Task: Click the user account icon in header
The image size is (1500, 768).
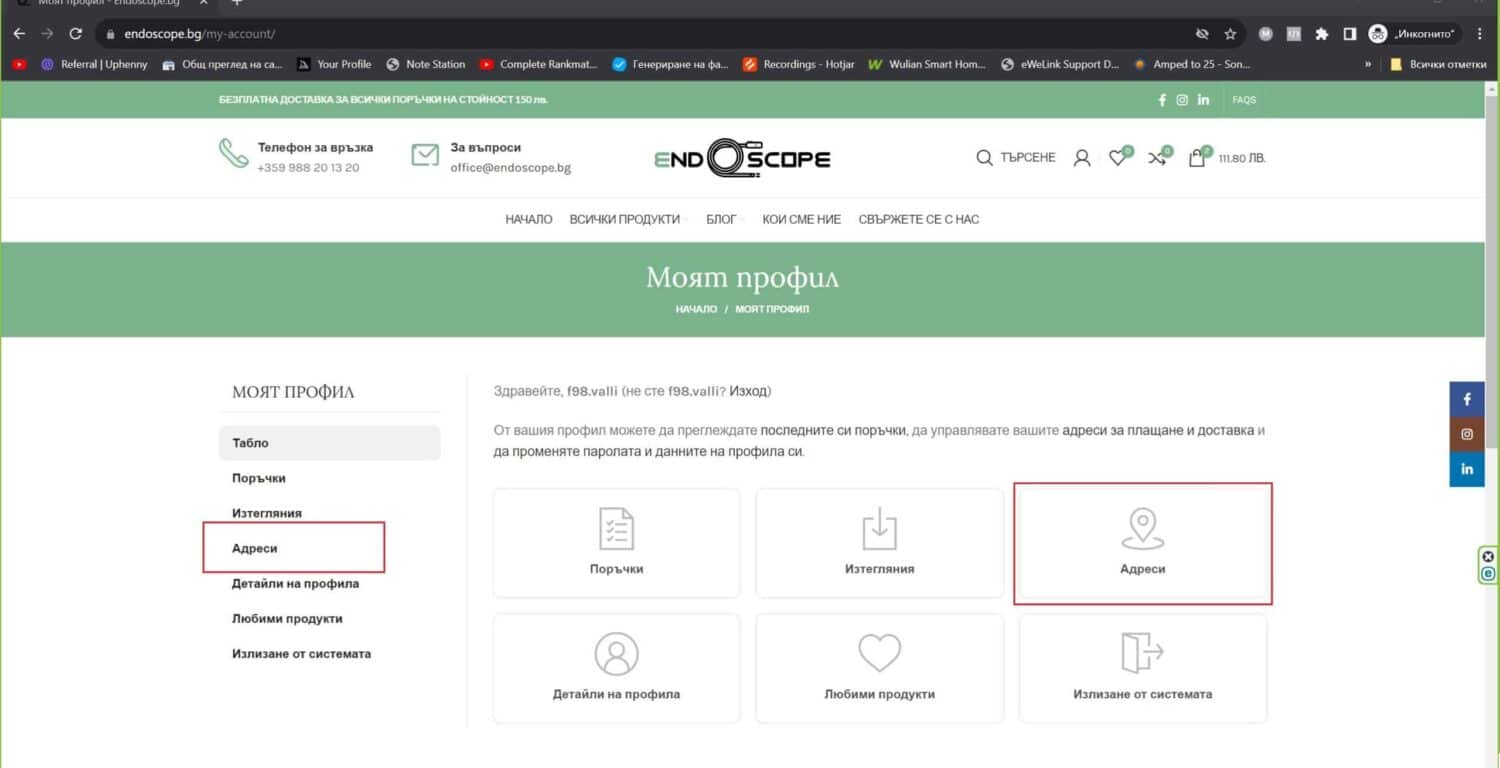Action: (x=1081, y=158)
